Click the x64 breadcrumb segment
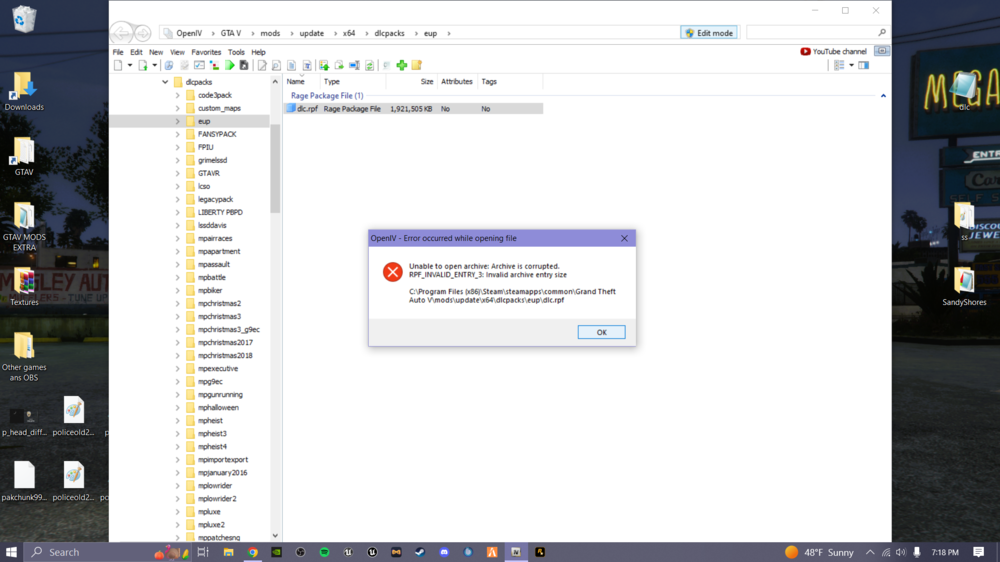The width and height of the screenshot is (1000, 562). coord(349,33)
